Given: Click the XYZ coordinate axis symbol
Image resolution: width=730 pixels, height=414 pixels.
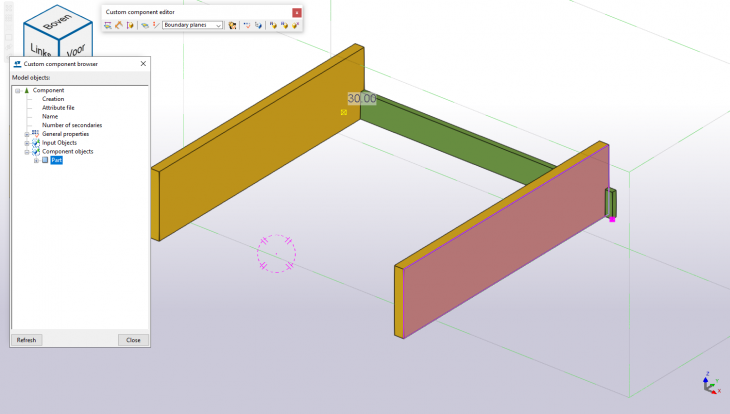Looking at the screenshot, I should [x=711, y=383].
